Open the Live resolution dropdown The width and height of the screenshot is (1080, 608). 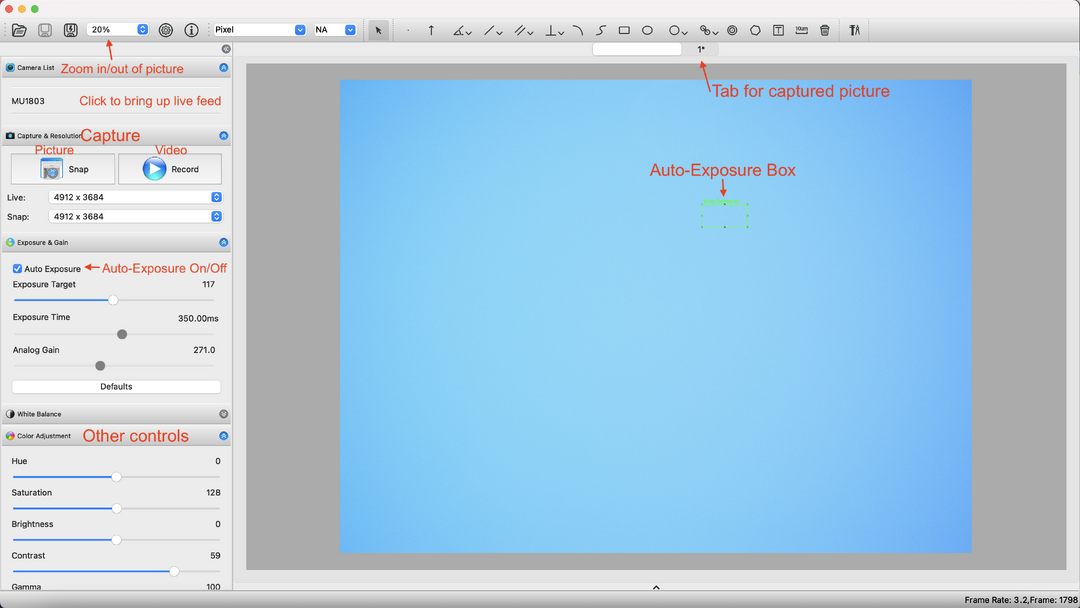click(215, 197)
